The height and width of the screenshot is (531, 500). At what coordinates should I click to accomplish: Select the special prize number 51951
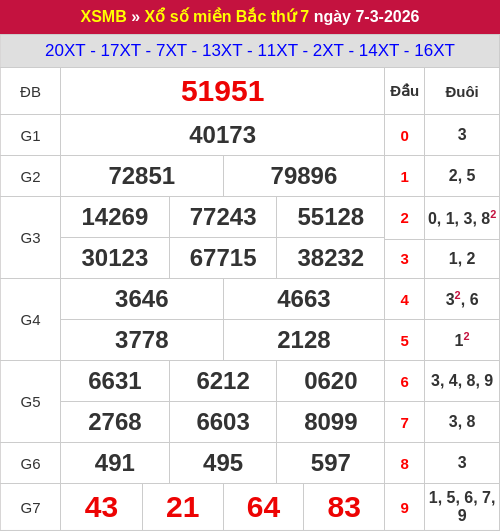pyautogui.click(x=223, y=91)
